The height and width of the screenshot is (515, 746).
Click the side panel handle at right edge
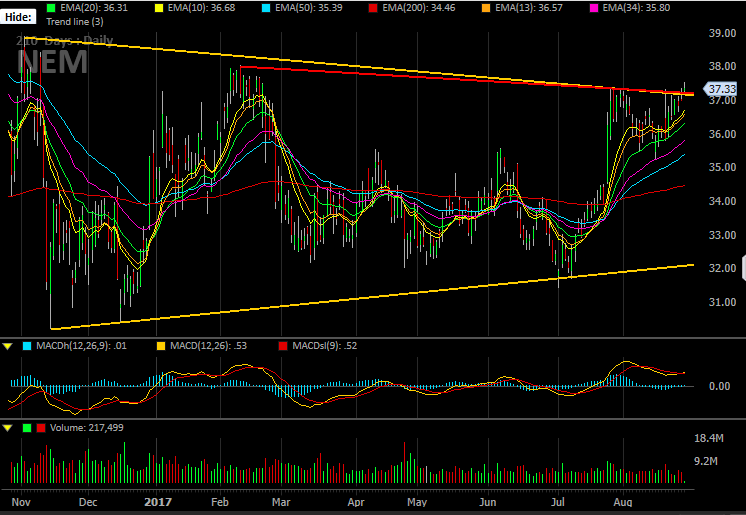click(744, 268)
